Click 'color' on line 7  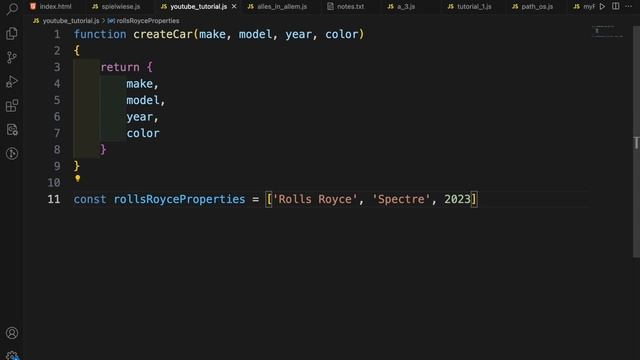pyautogui.click(x=143, y=133)
